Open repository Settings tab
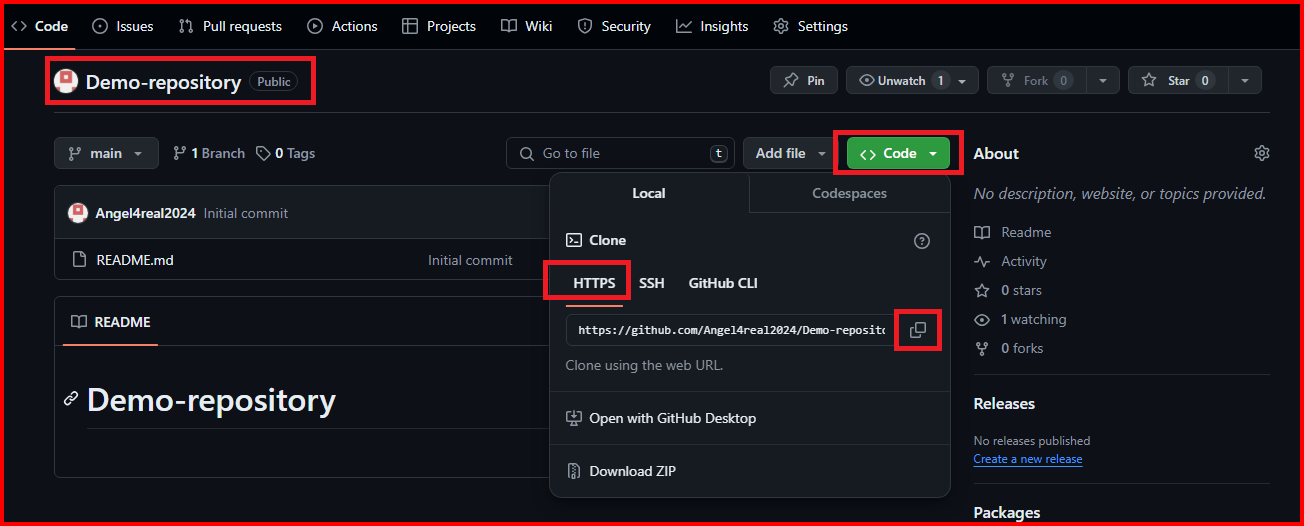Viewport: 1304px width, 526px height. pos(810,26)
